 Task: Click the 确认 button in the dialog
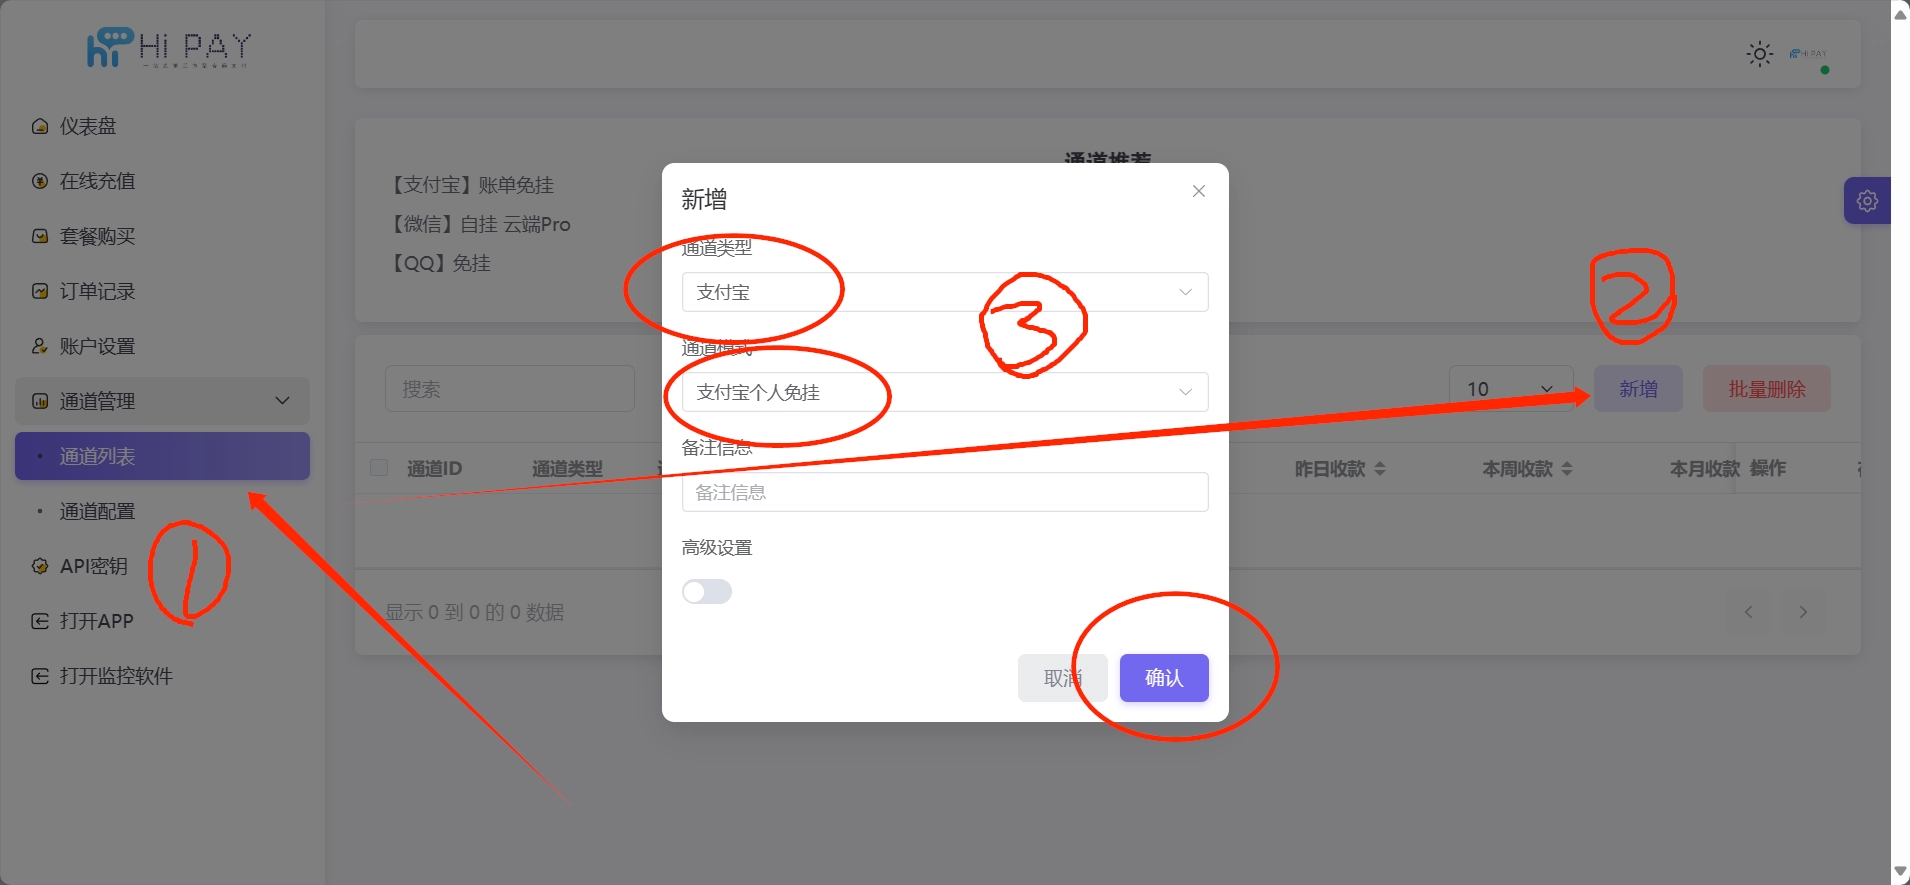tap(1164, 678)
